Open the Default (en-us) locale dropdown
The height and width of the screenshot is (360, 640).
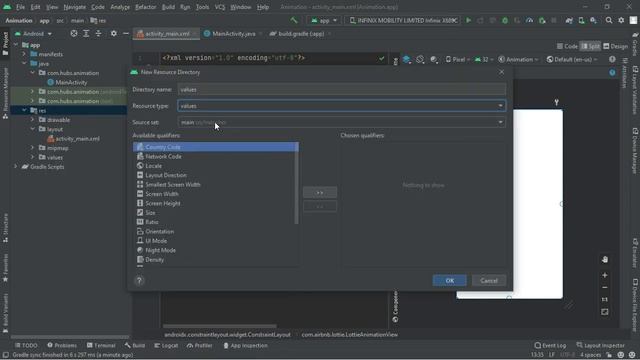[x=571, y=60]
